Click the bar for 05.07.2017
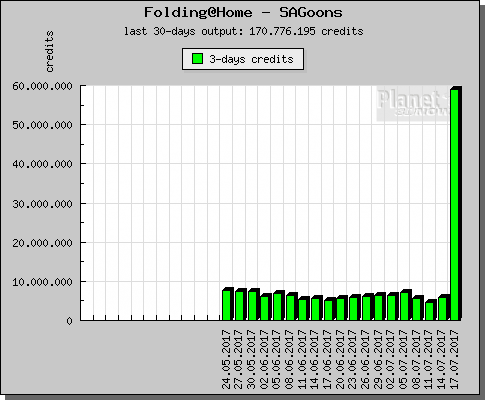This screenshot has width=485, height=400. 405,305
